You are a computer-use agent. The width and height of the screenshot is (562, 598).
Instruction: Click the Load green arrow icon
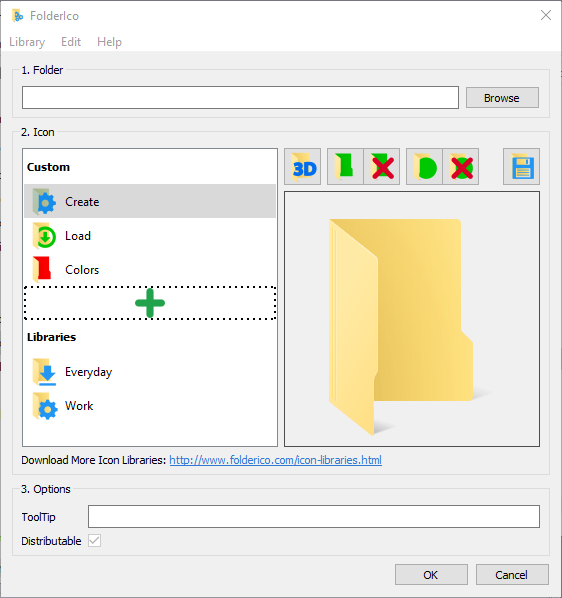(44, 236)
